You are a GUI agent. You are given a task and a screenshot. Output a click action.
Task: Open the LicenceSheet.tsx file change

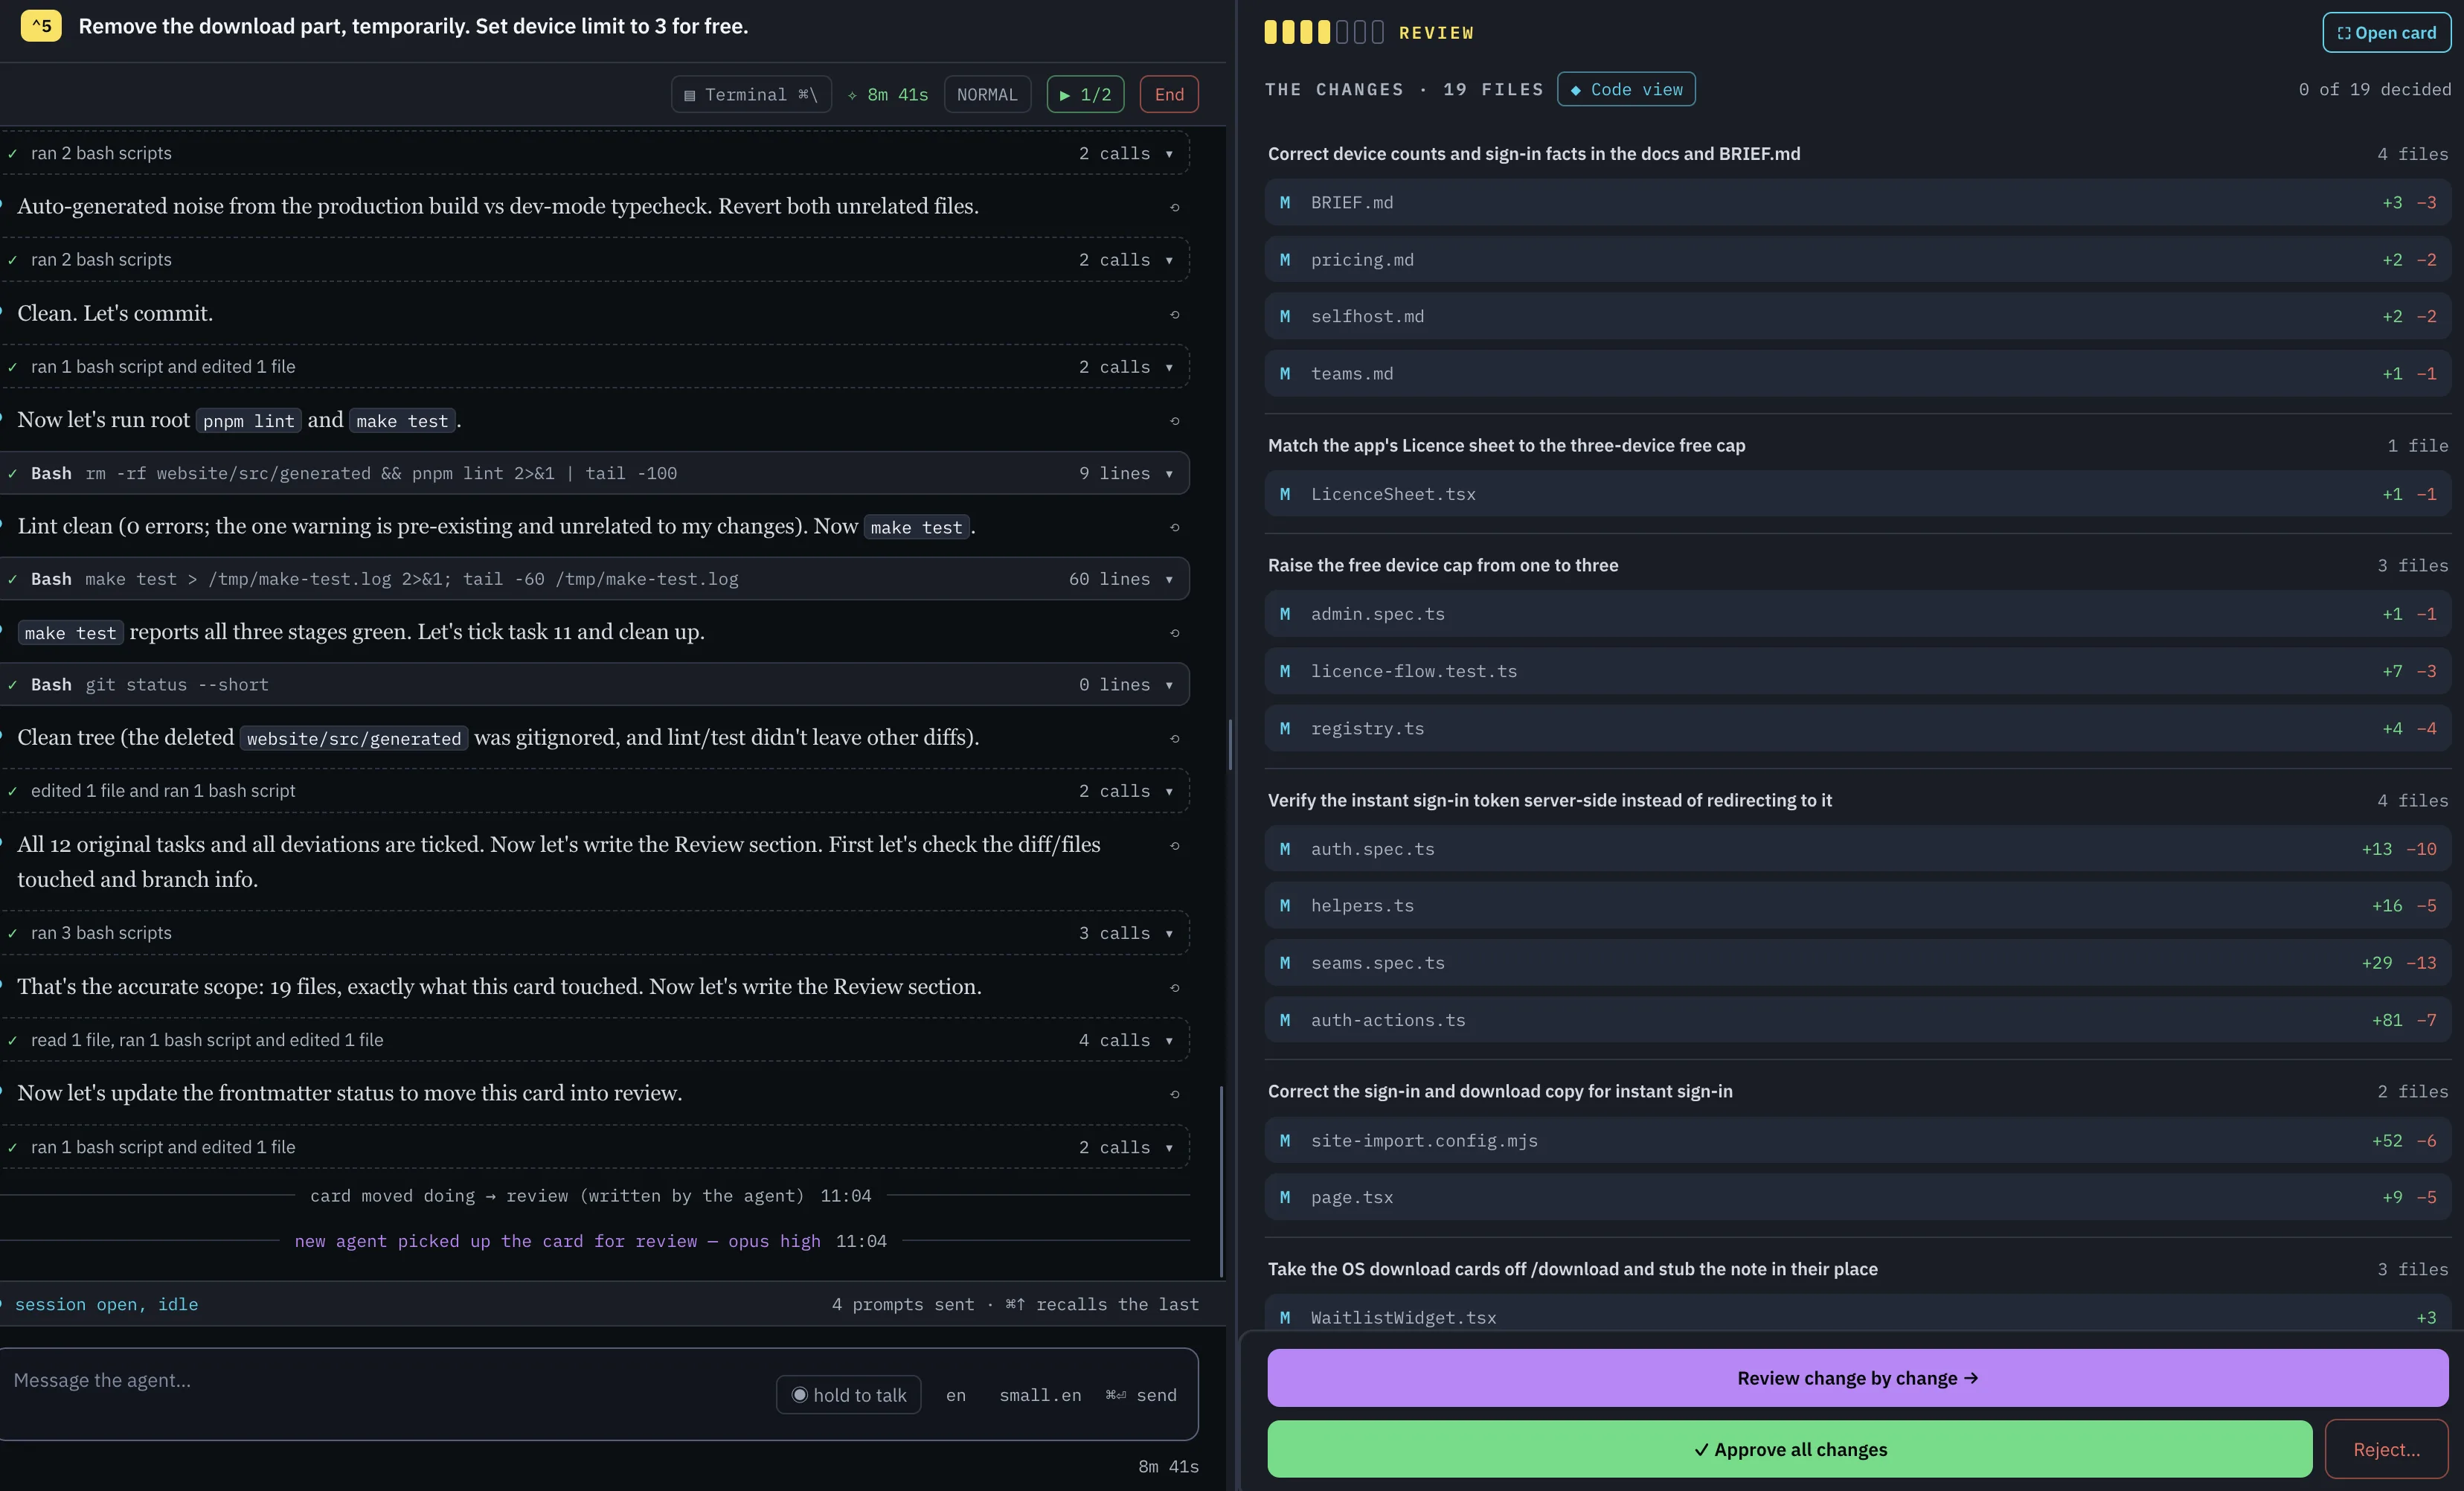point(1858,494)
